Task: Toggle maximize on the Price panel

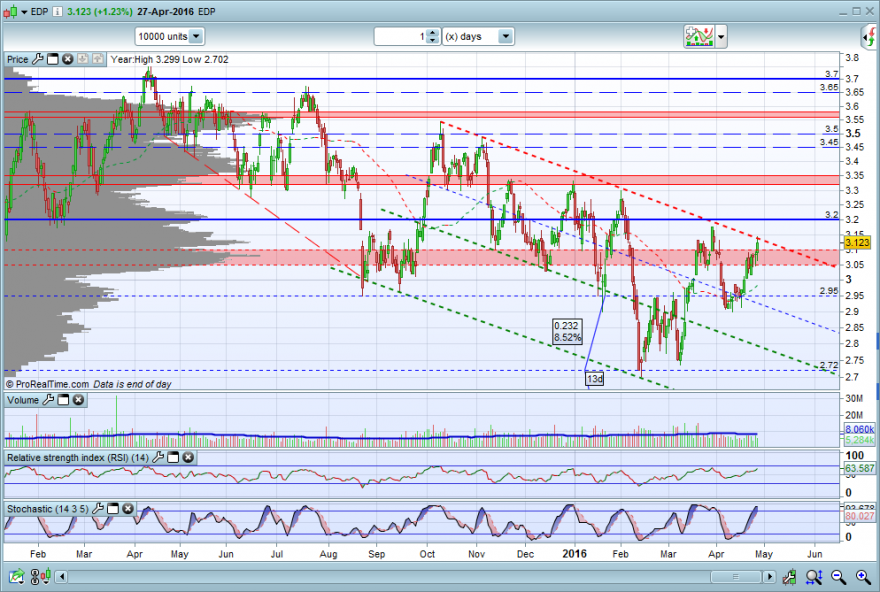Action: (53, 59)
